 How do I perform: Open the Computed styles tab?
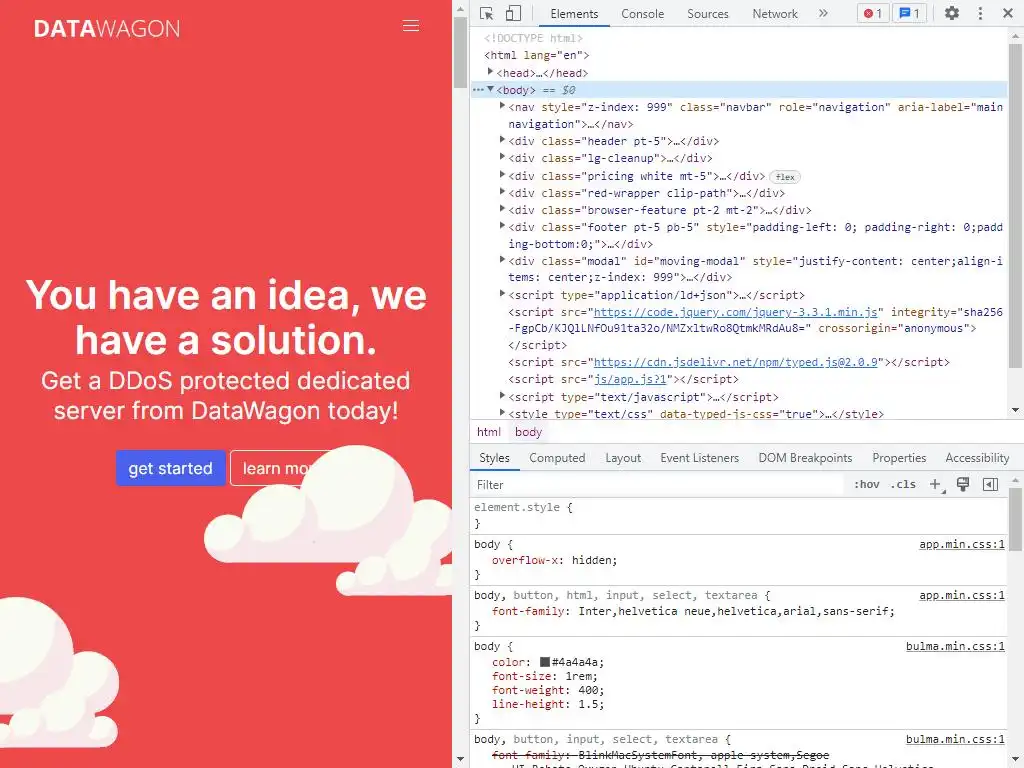point(557,458)
